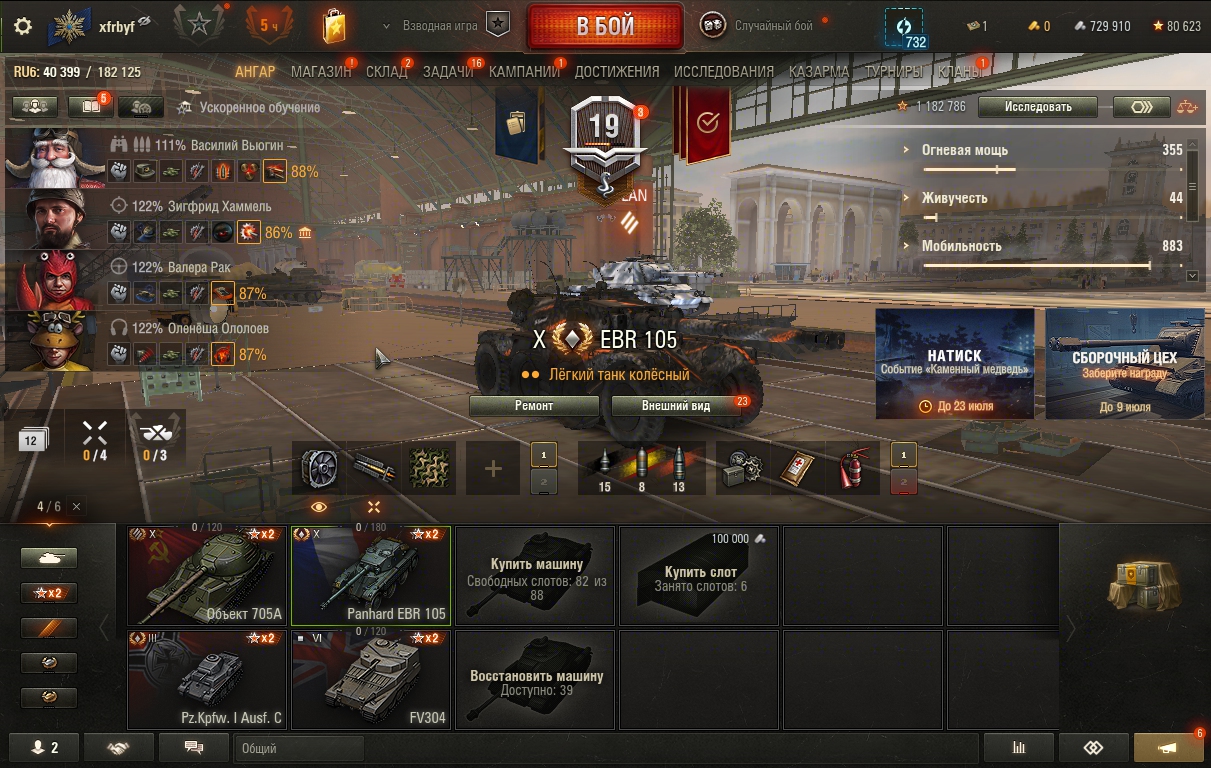Open the premium shop bag icon
This screenshot has height=768, width=1211.
[x=335, y=26]
